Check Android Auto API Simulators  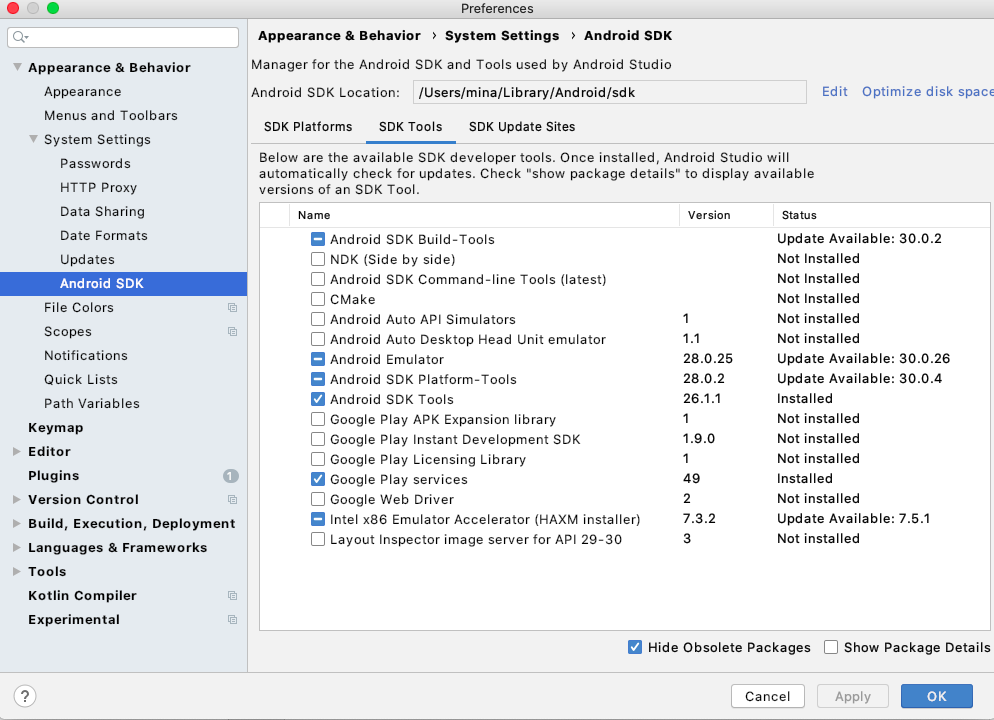pyautogui.click(x=318, y=319)
